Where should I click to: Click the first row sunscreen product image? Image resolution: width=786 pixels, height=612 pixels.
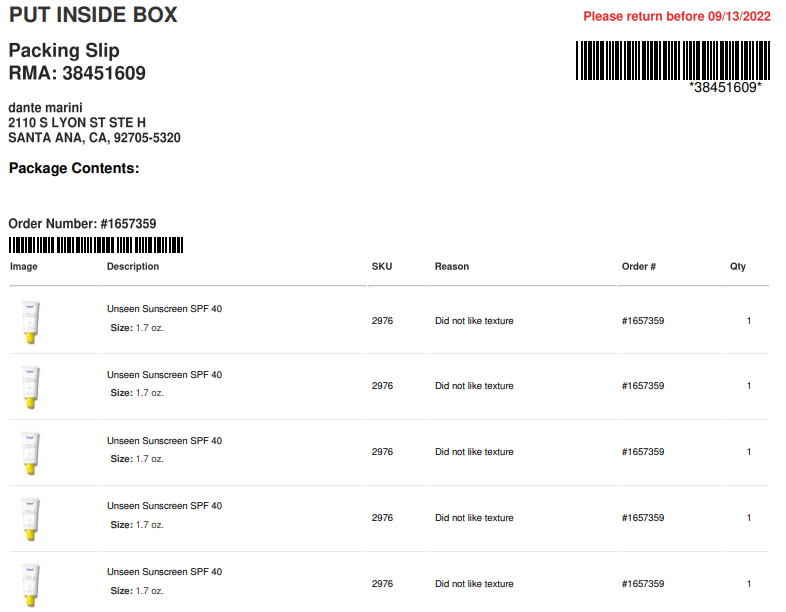click(x=31, y=322)
